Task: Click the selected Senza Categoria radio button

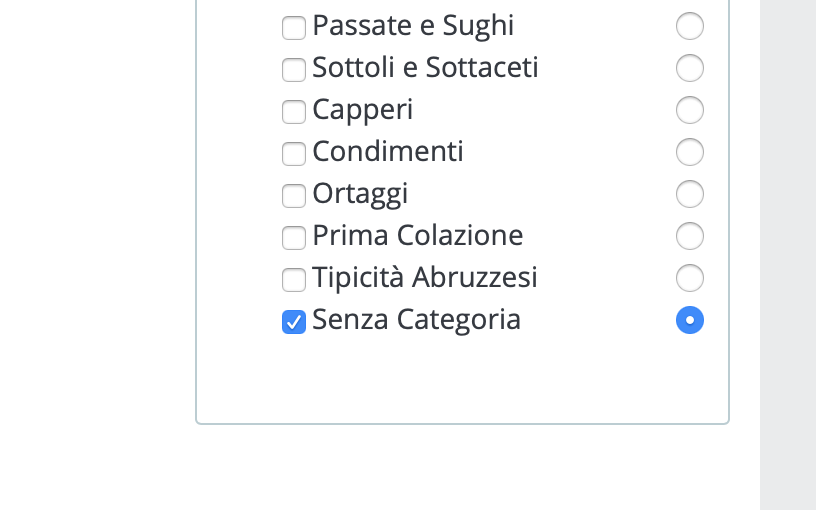Action: pos(690,320)
